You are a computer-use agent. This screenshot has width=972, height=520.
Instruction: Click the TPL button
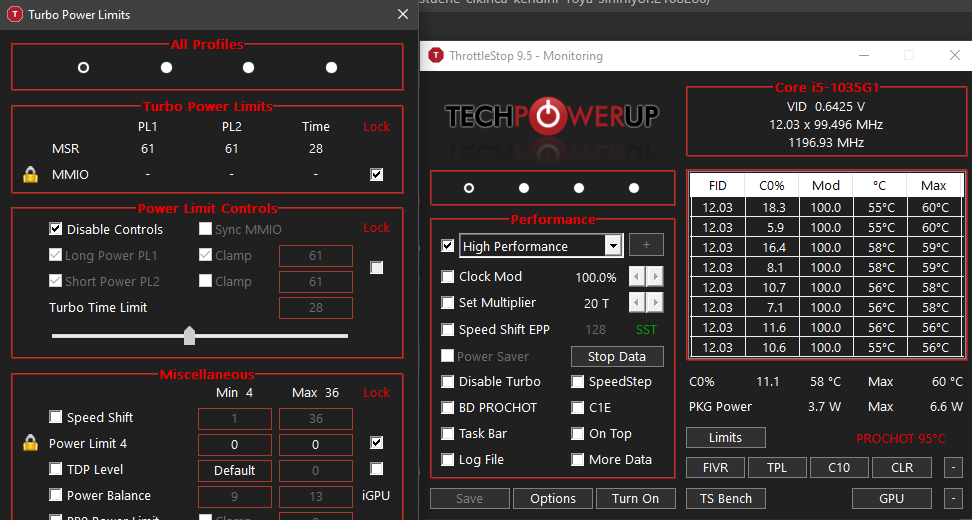[x=777, y=467]
